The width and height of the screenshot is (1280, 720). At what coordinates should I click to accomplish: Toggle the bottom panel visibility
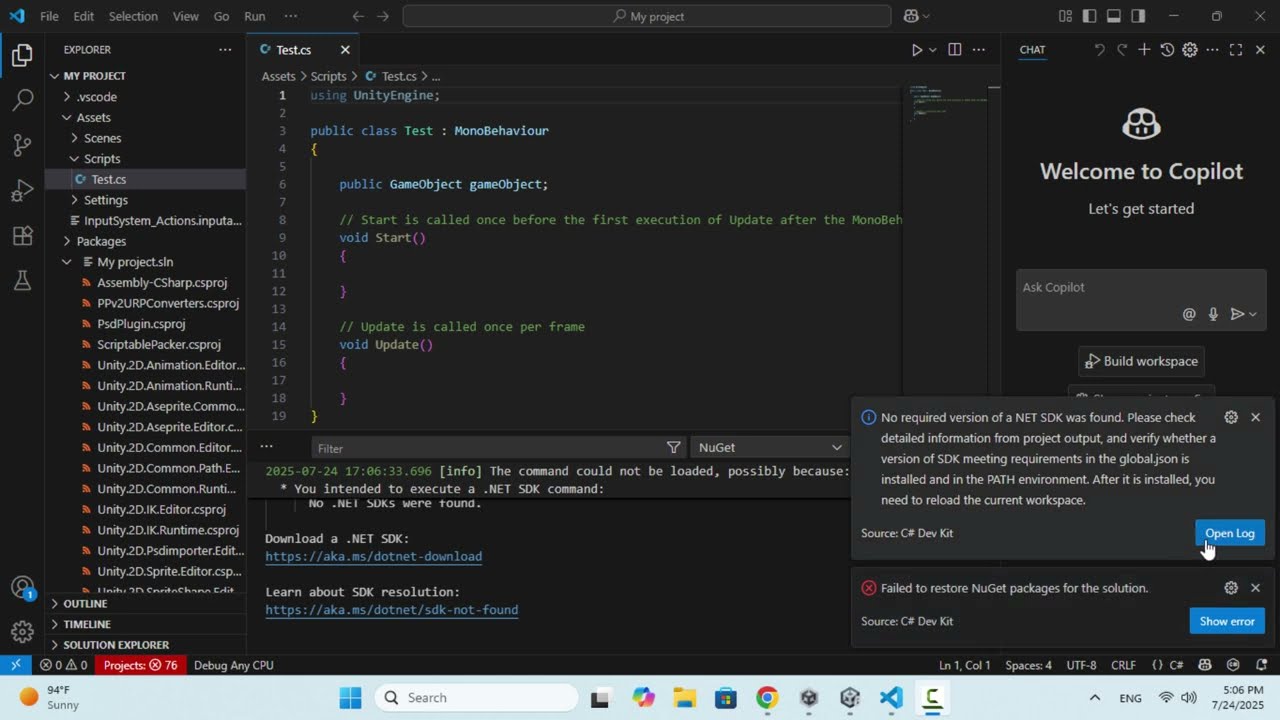tap(1114, 16)
